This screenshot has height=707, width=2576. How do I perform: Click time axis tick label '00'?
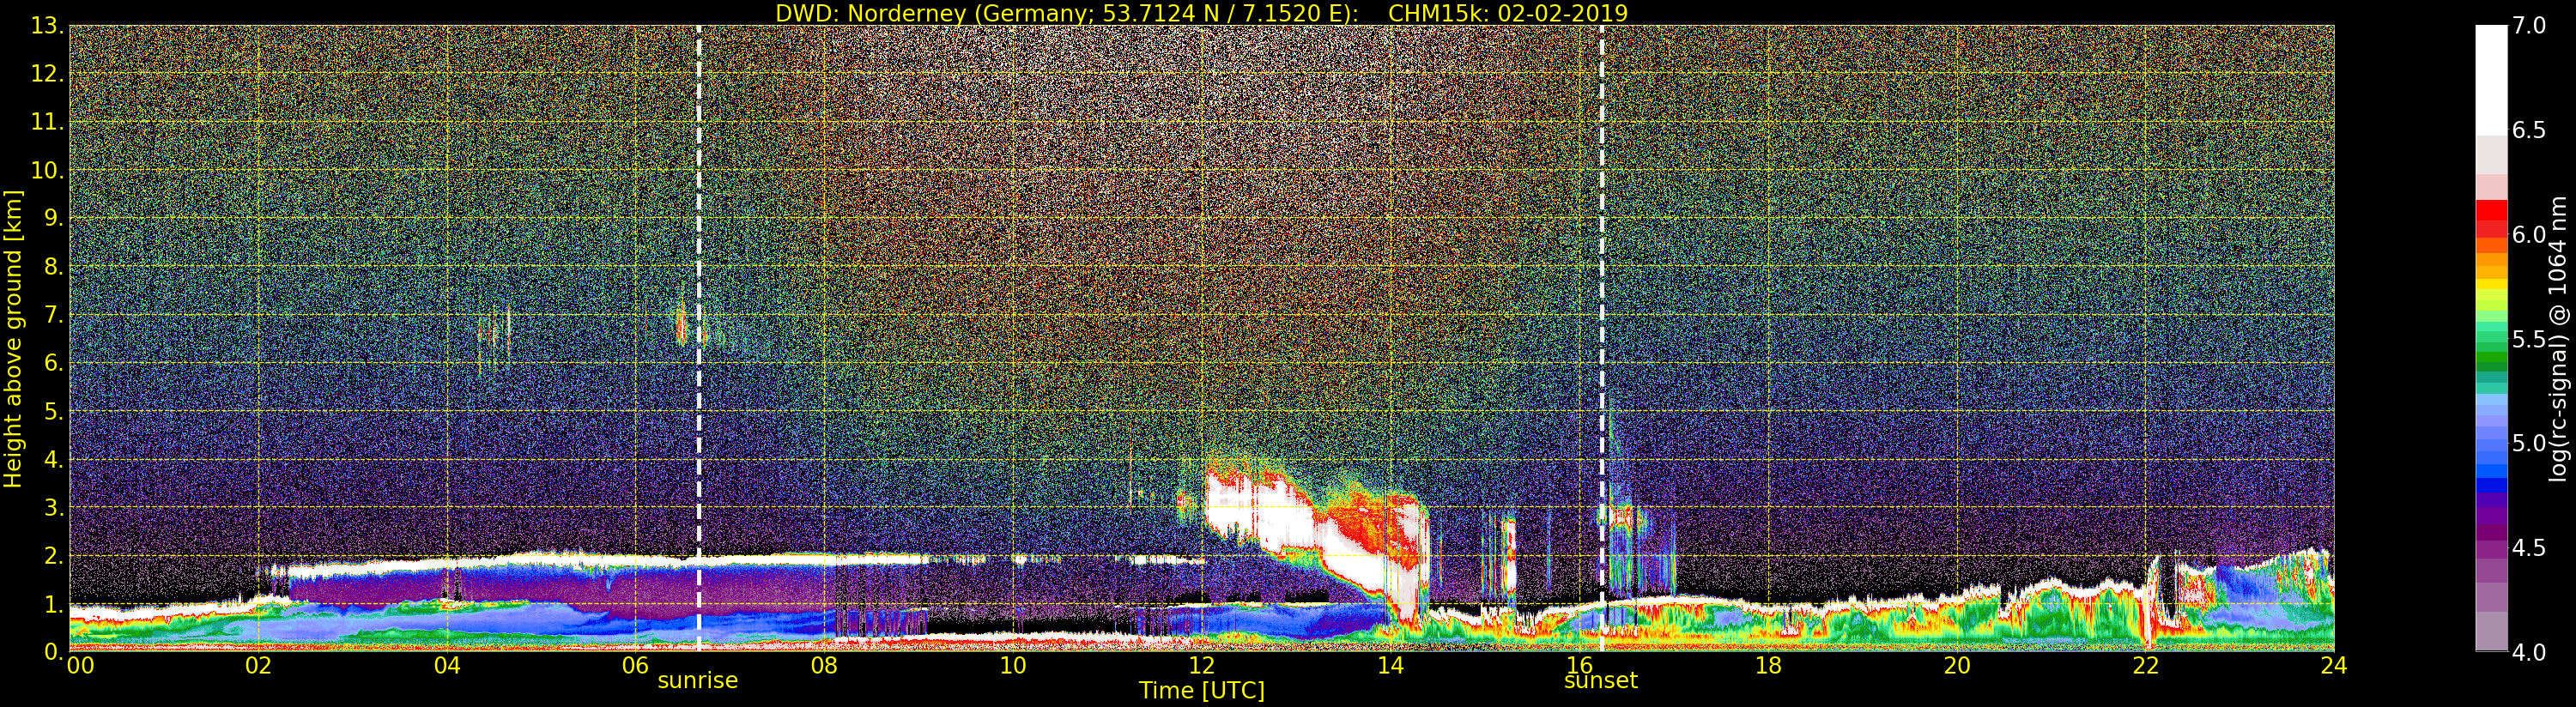(x=80, y=666)
